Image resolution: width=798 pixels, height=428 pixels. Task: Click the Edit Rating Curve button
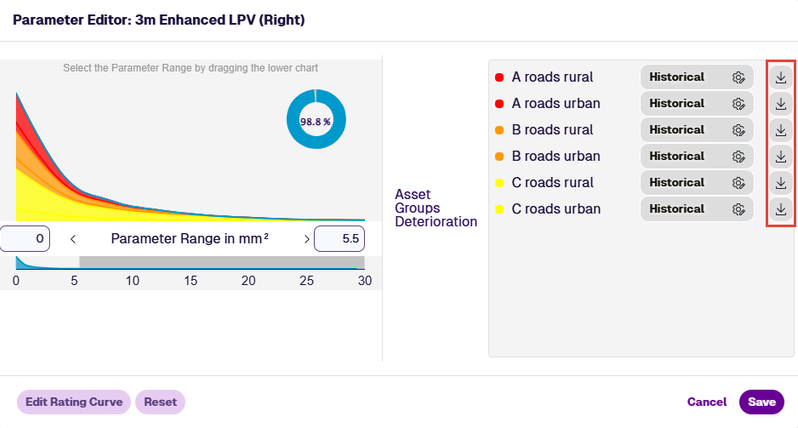(x=74, y=402)
